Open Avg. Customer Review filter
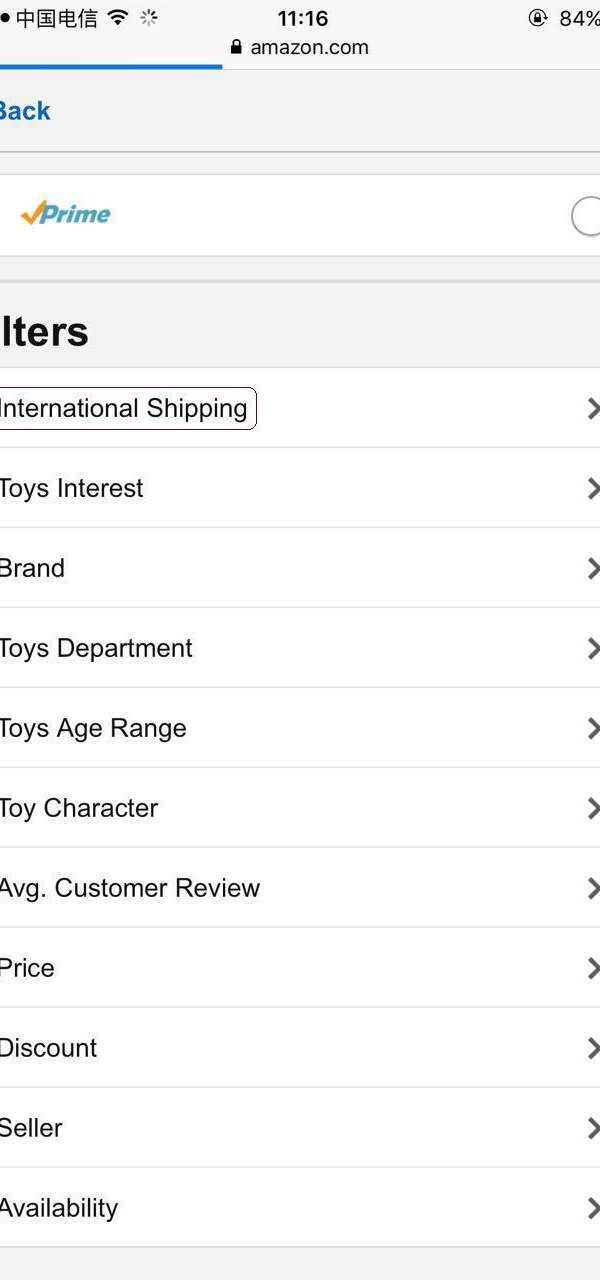The image size is (600, 1280). (x=300, y=888)
